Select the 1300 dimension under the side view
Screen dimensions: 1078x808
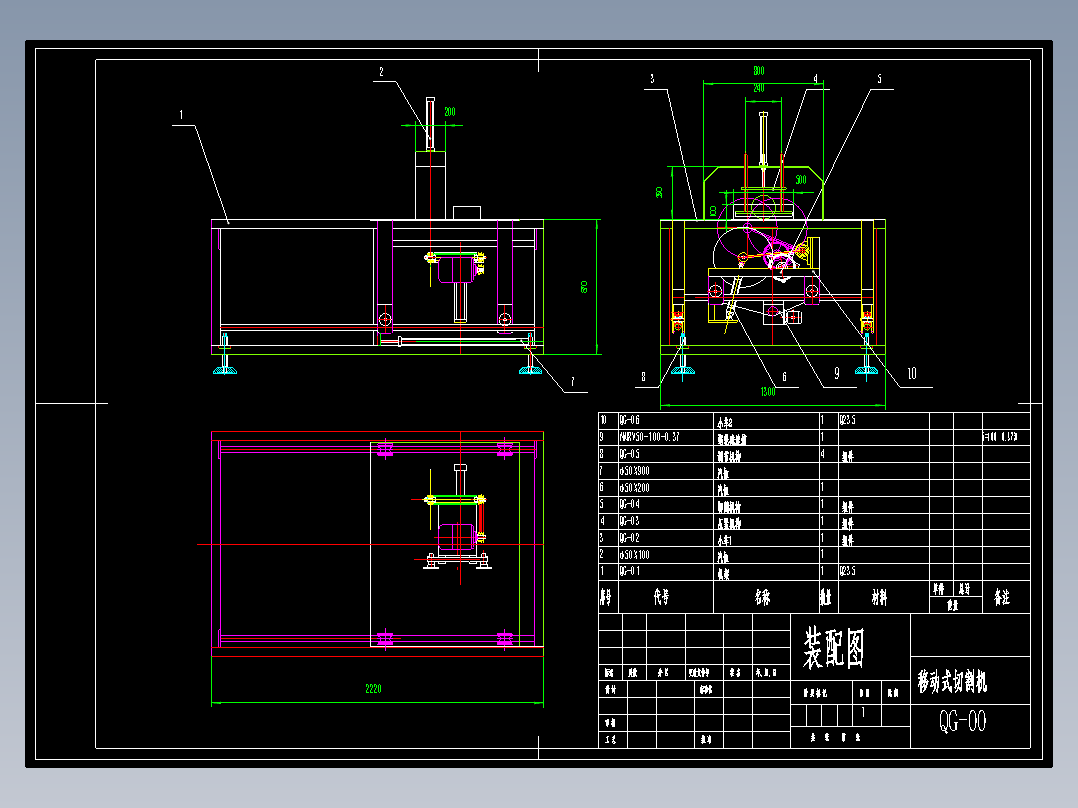pos(768,392)
